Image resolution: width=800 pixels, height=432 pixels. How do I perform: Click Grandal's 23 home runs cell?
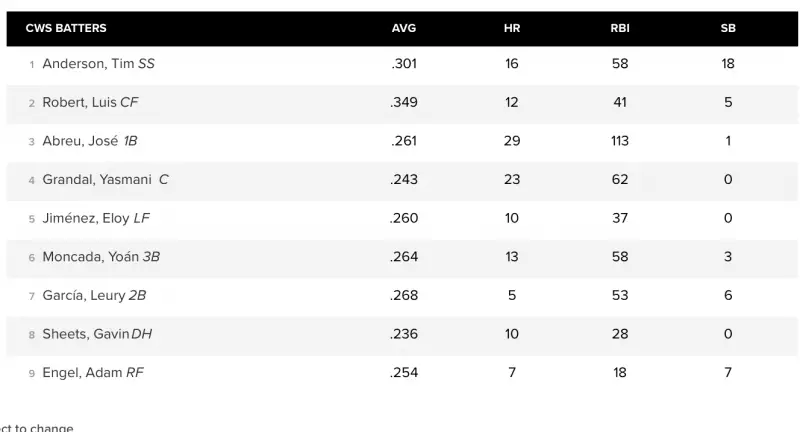(x=512, y=180)
